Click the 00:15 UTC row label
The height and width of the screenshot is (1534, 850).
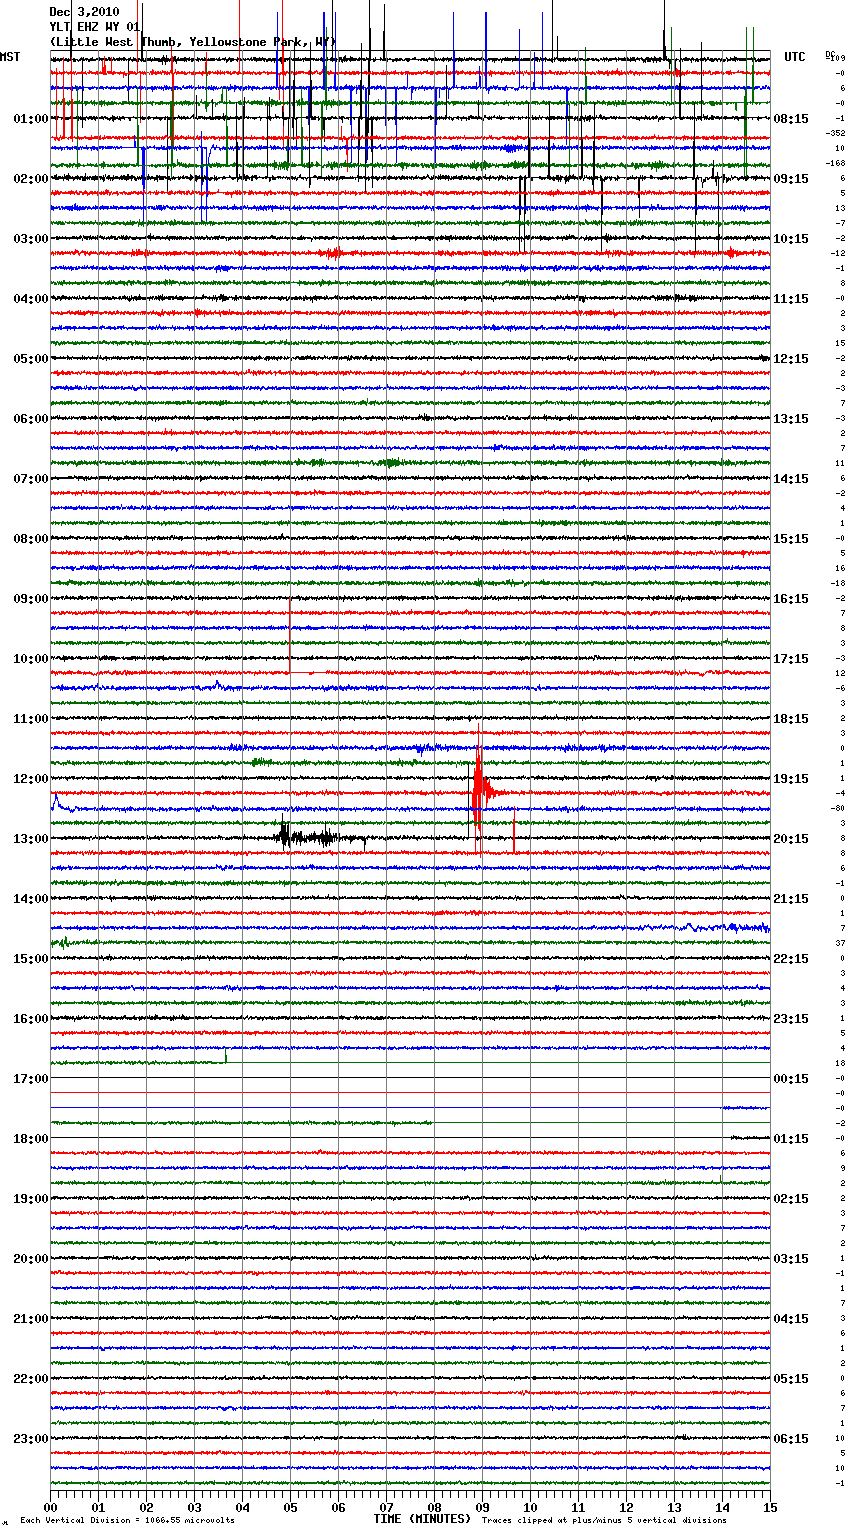click(791, 1078)
